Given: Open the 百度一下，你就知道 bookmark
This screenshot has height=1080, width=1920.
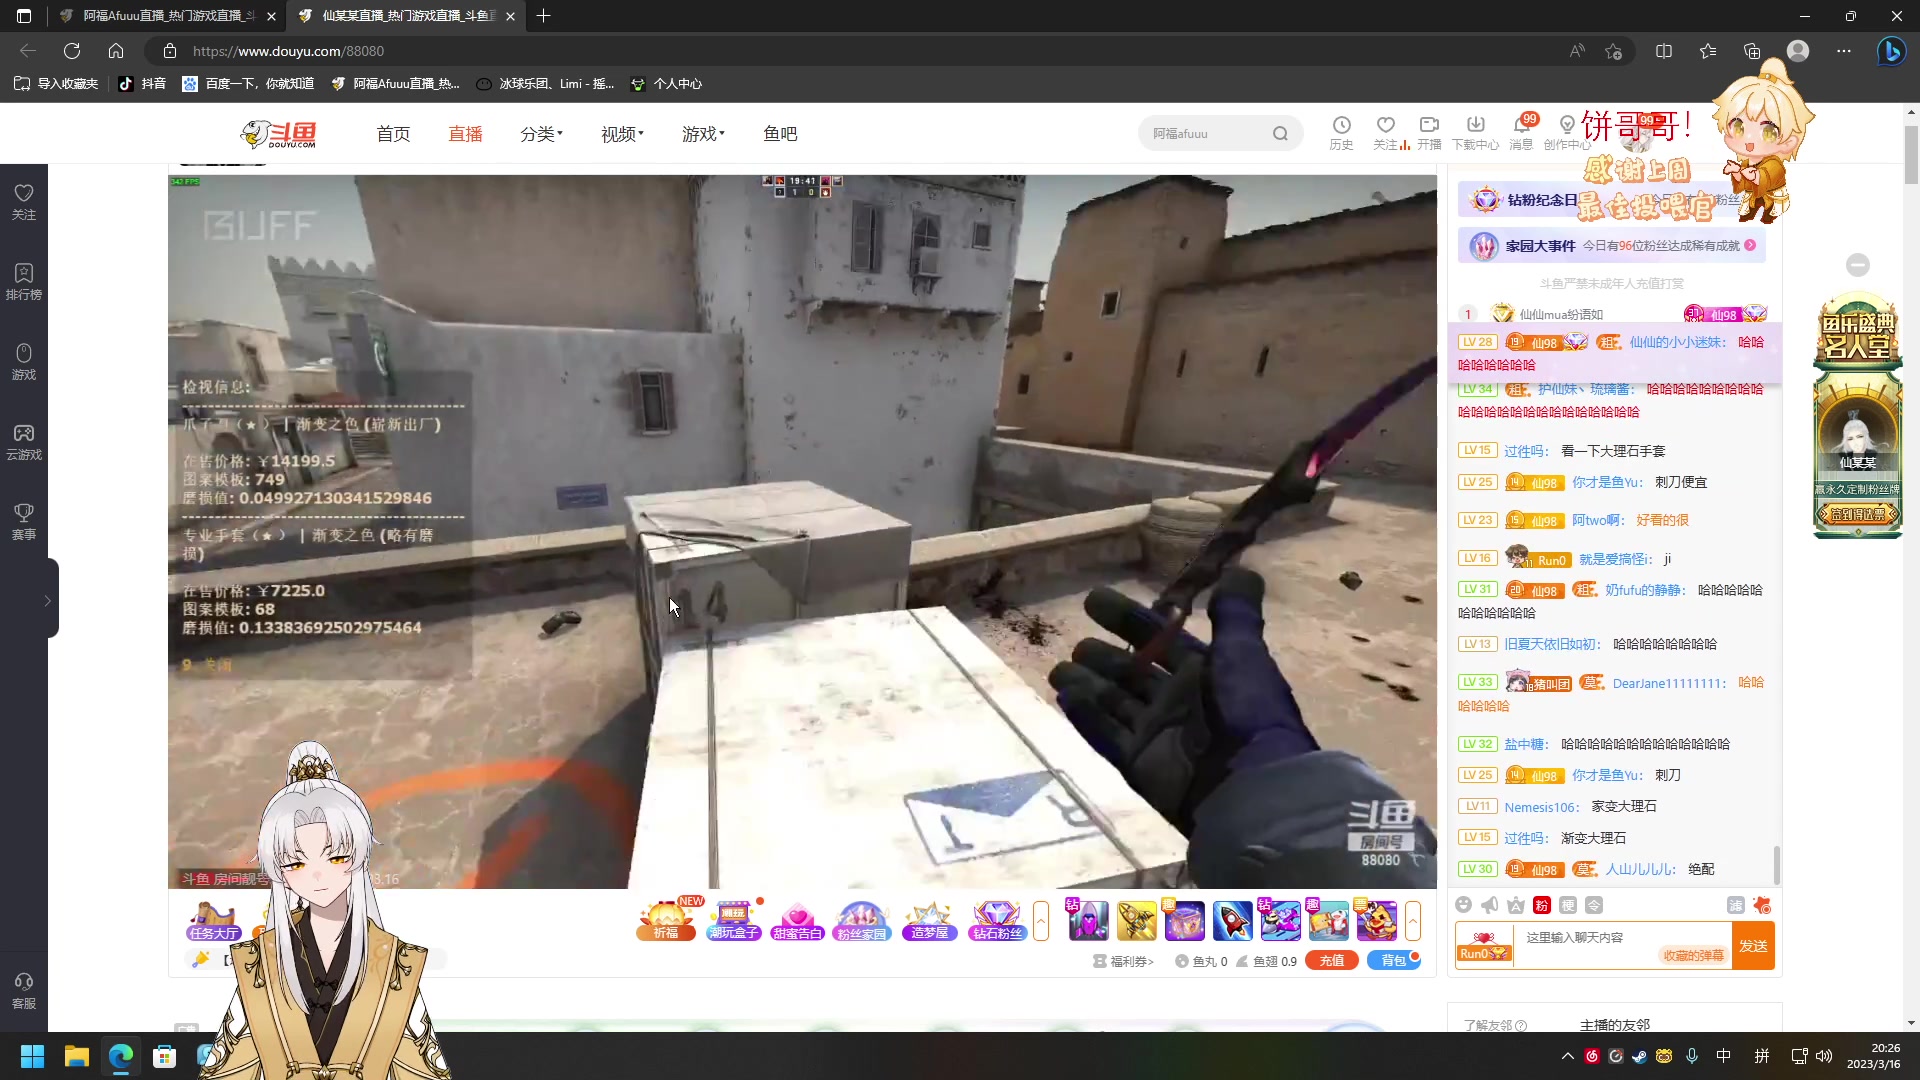Looking at the screenshot, I should pos(248,84).
